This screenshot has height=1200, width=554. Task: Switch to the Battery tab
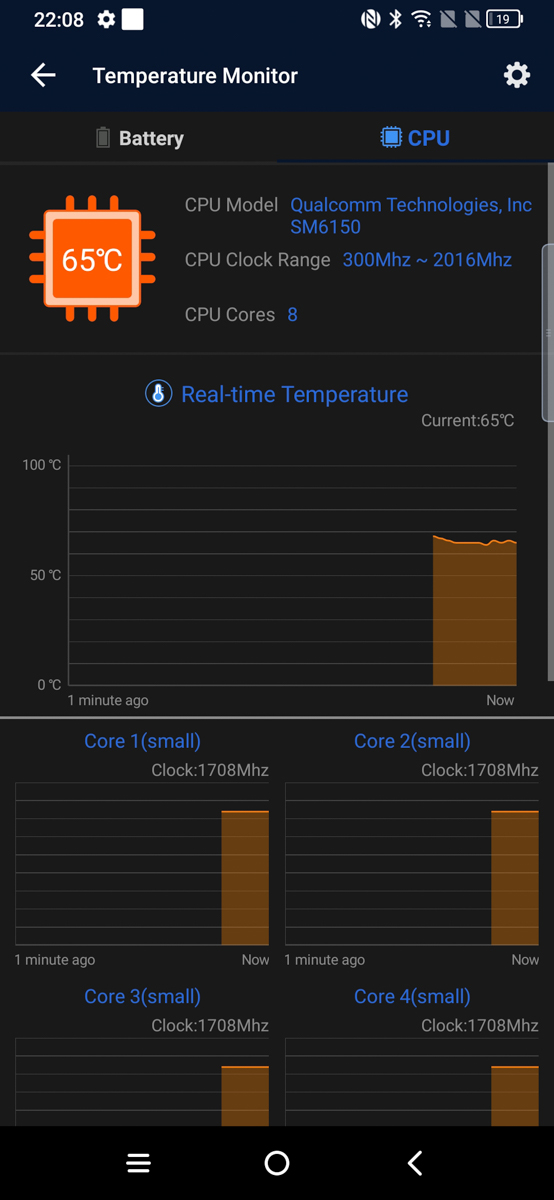139,138
